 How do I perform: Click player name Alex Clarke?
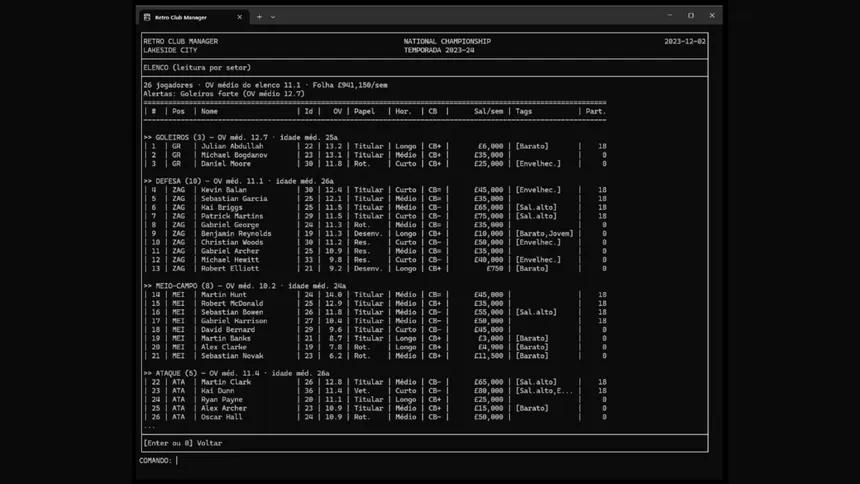(x=224, y=347)
